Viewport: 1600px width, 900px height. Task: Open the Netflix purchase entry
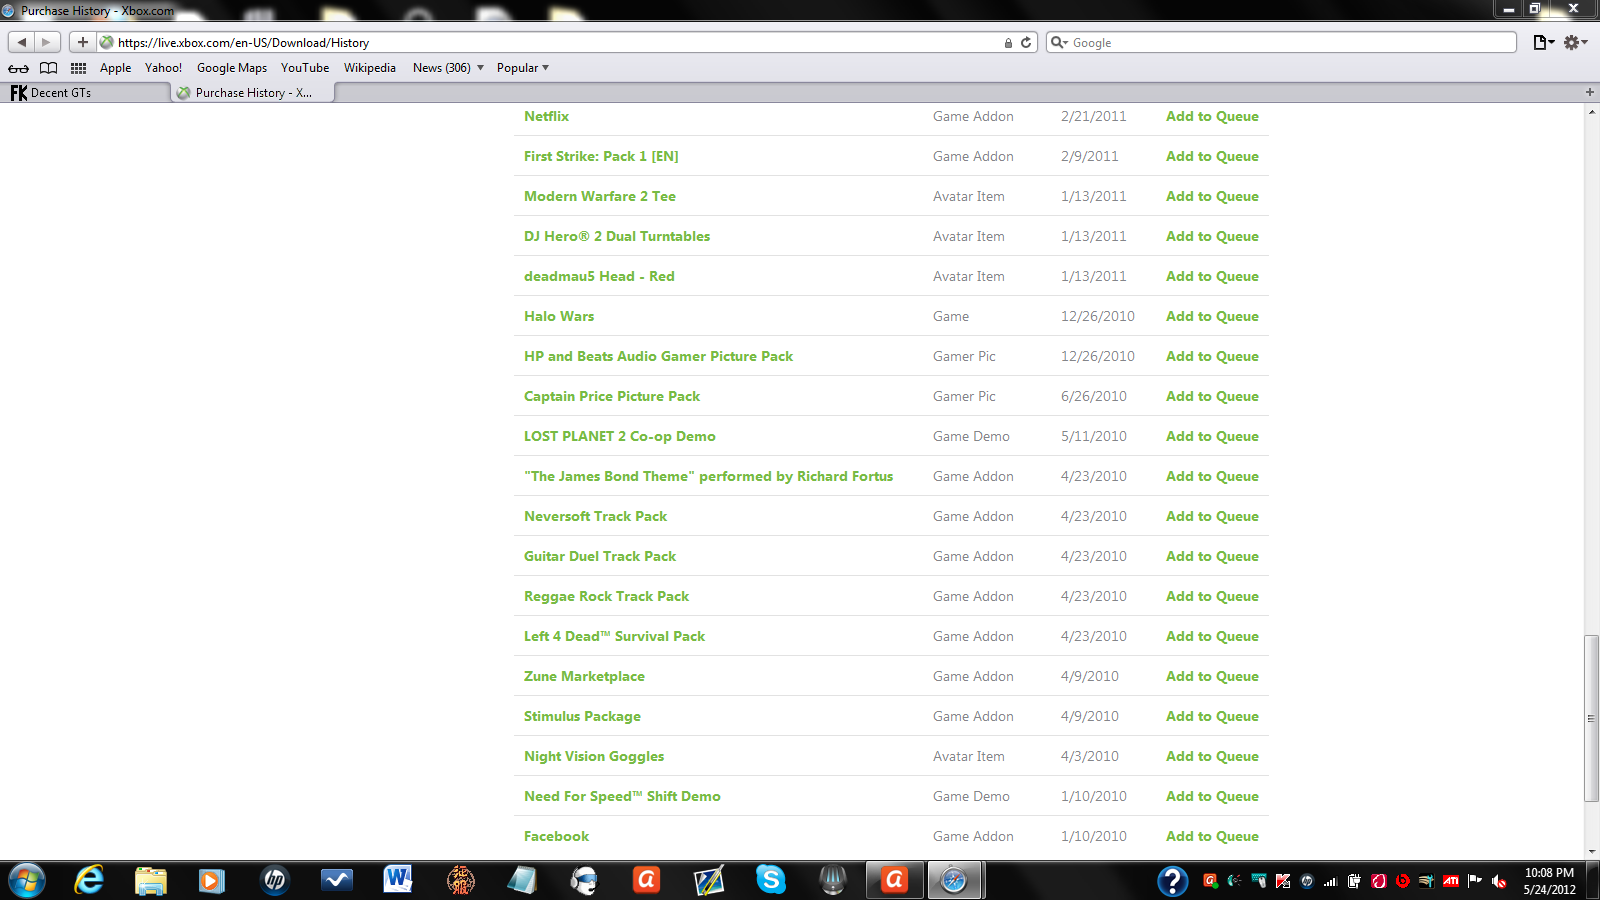546,116
